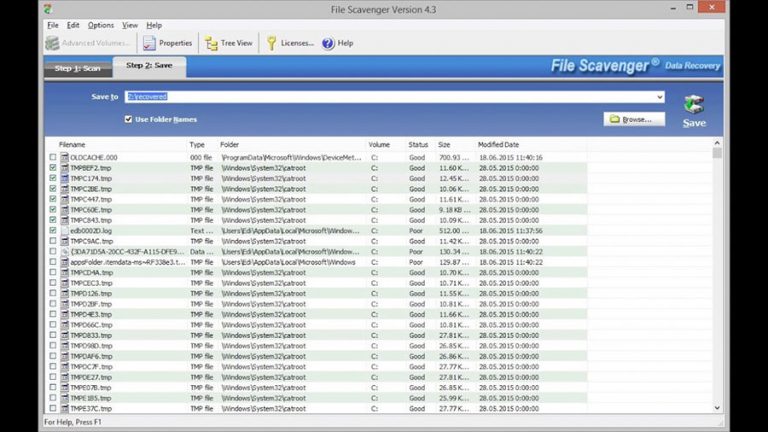Click file icon of TMPE37C.tmp
768x432 pixels.
point(64,408)
